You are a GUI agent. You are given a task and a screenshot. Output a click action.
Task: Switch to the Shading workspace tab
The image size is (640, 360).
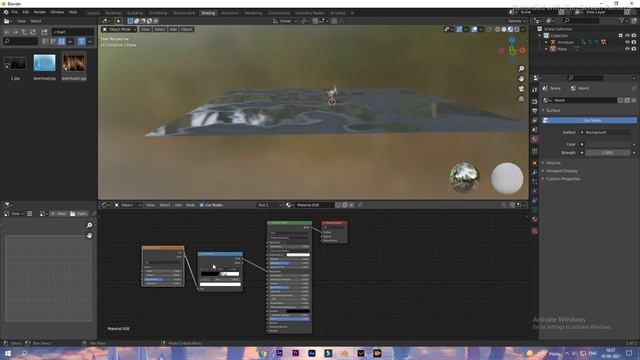pyautogui.click(x=208, y=13)
